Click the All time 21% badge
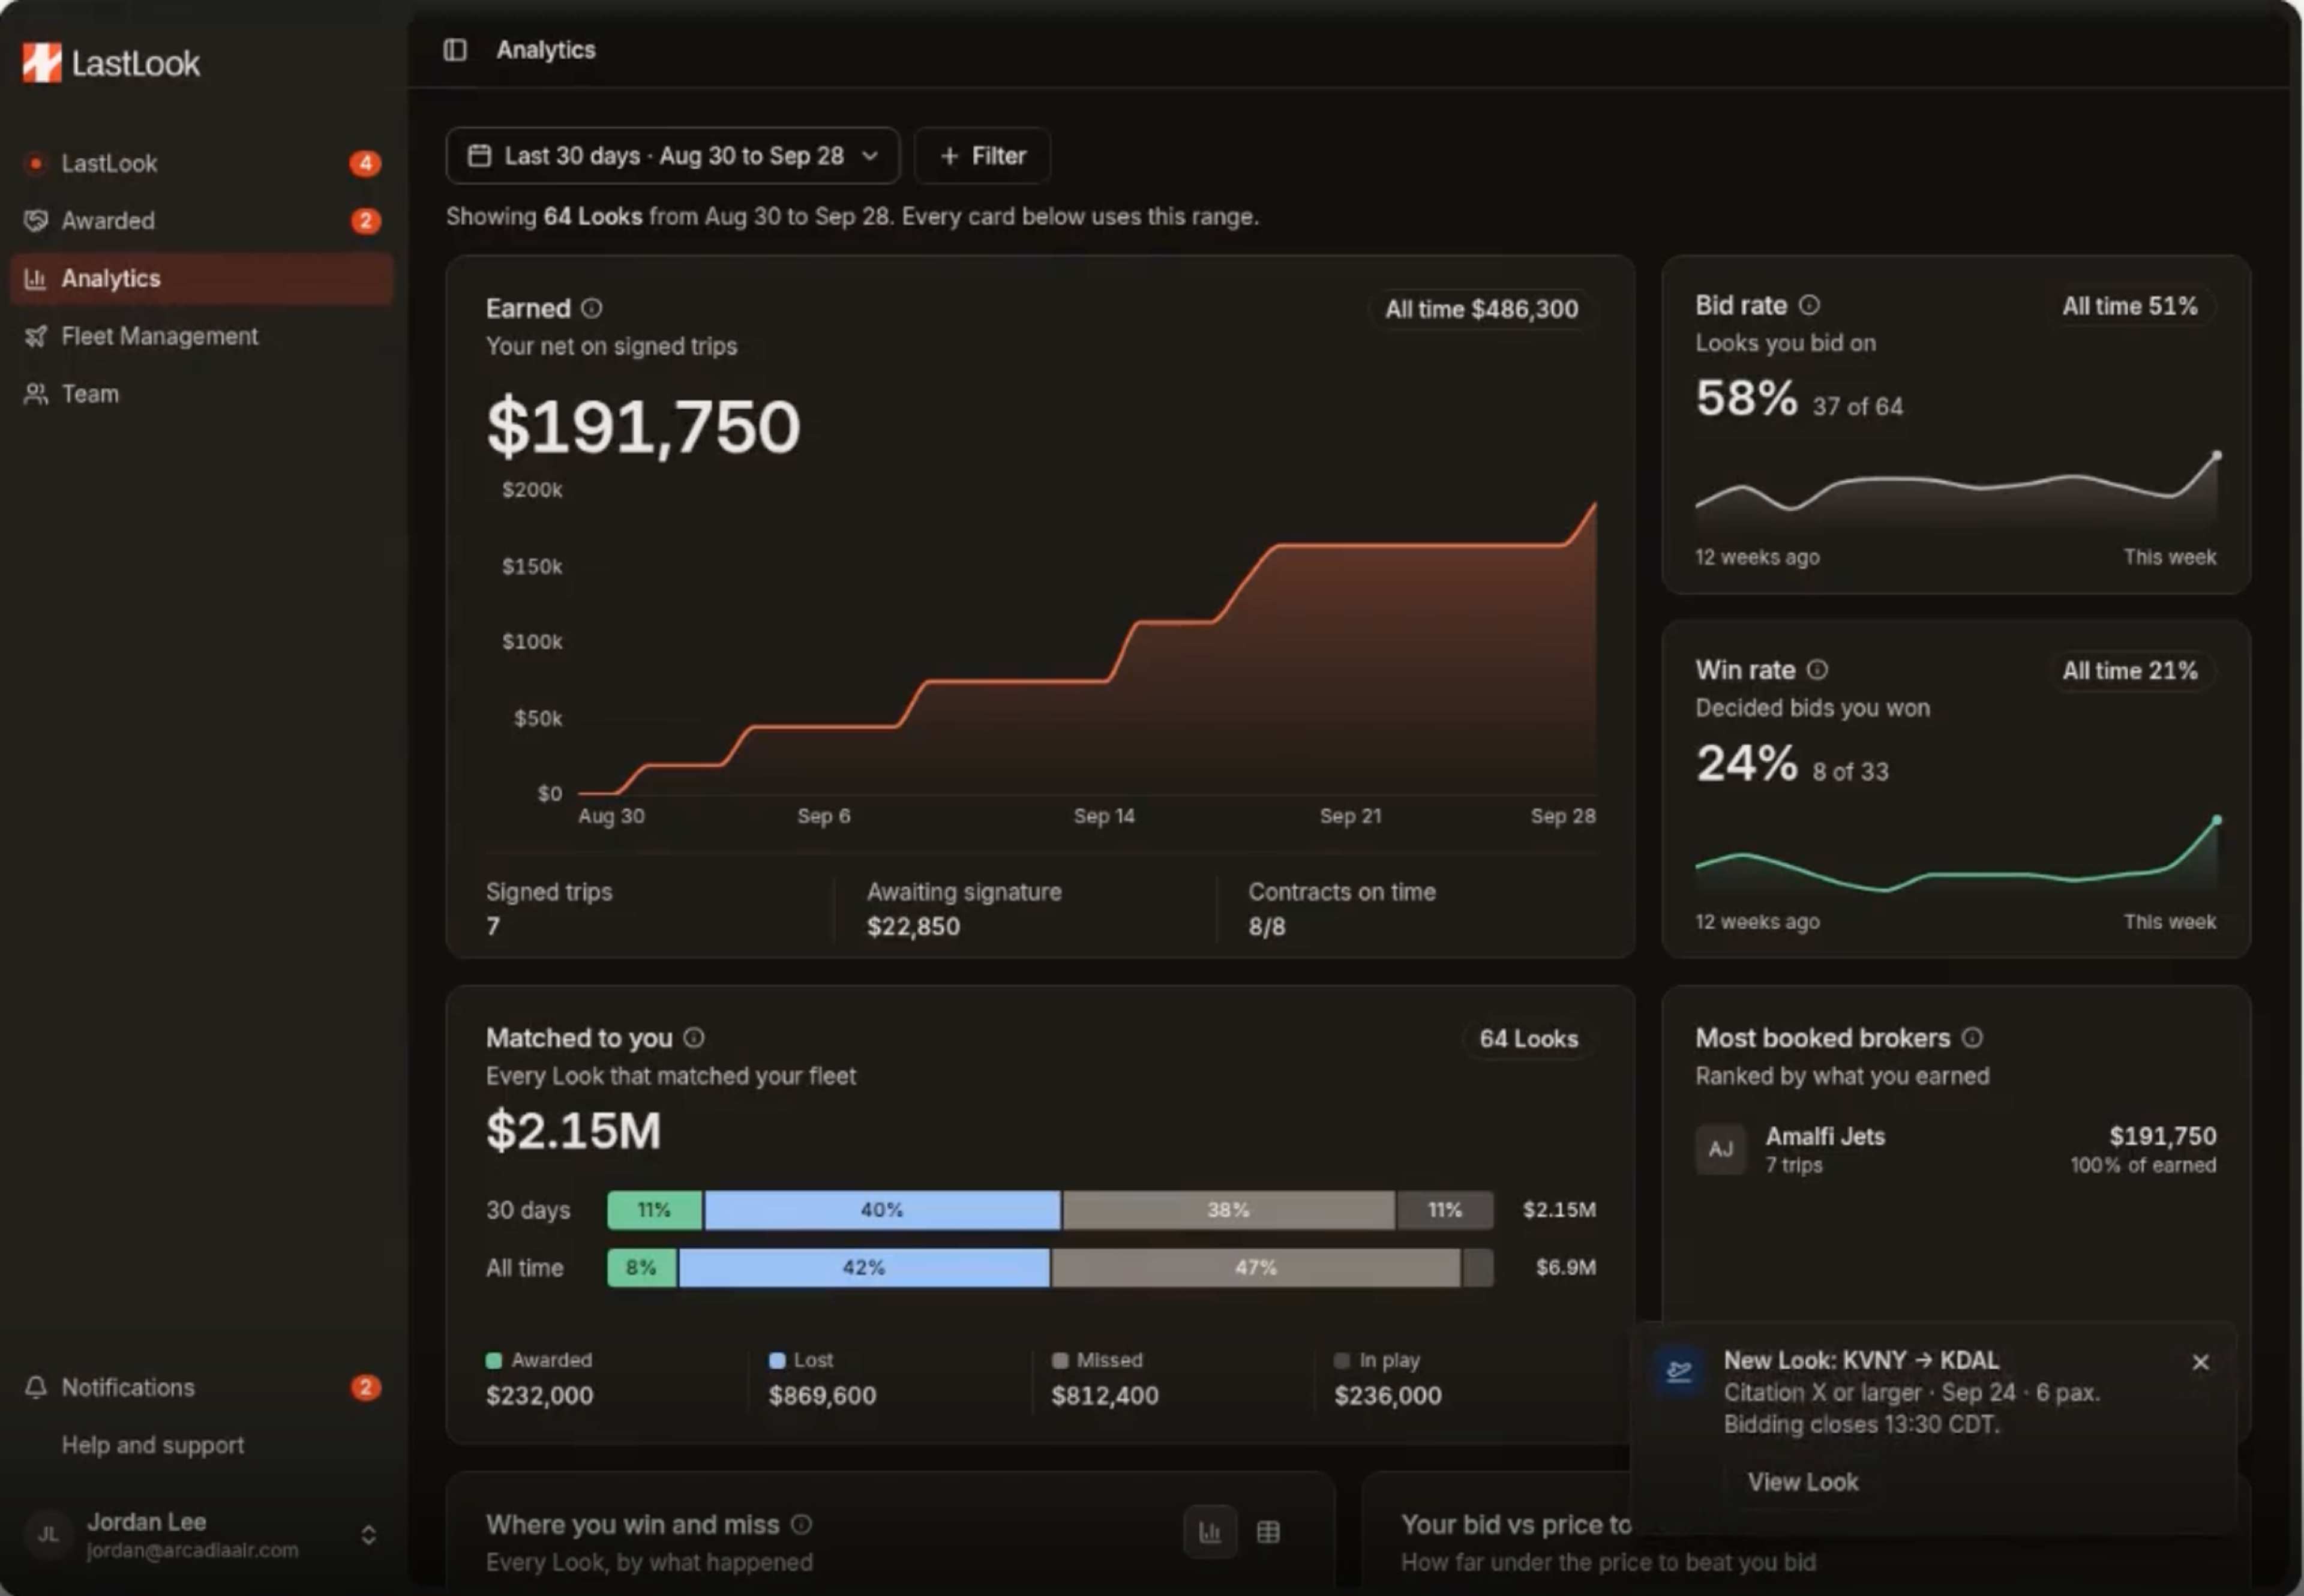Image resolution: width=2304 pixels, height=1596 pixels. 2130,671
